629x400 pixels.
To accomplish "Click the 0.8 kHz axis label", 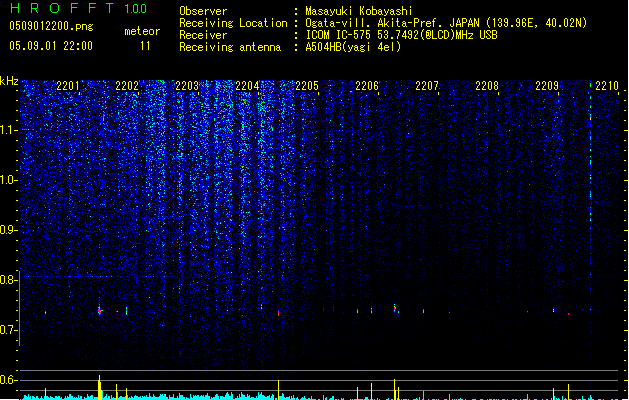I will [x=8, y=280].
